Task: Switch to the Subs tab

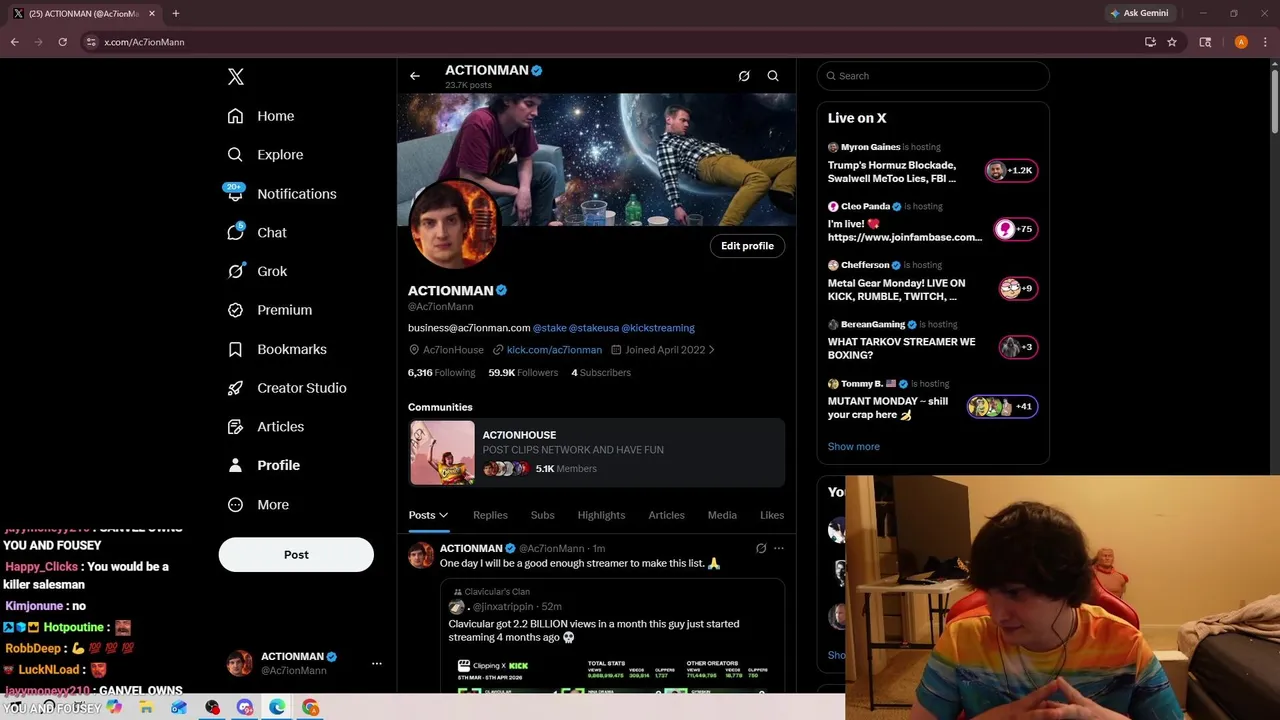Action: [543, 515]
